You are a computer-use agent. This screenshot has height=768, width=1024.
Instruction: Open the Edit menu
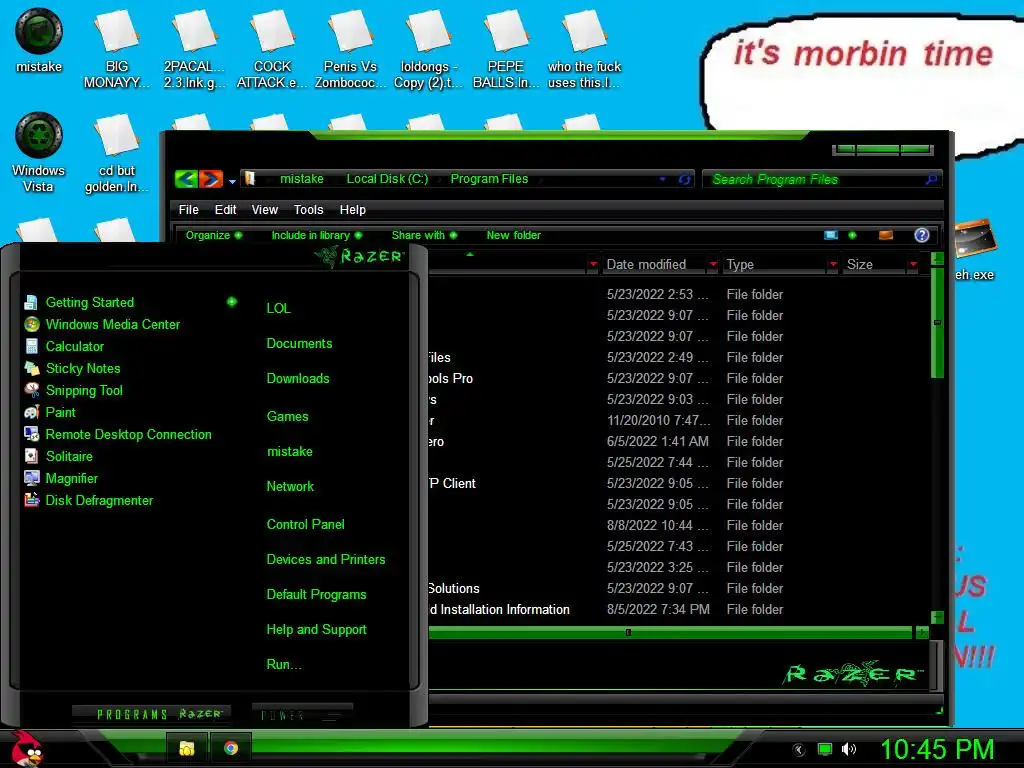[225, 210]
